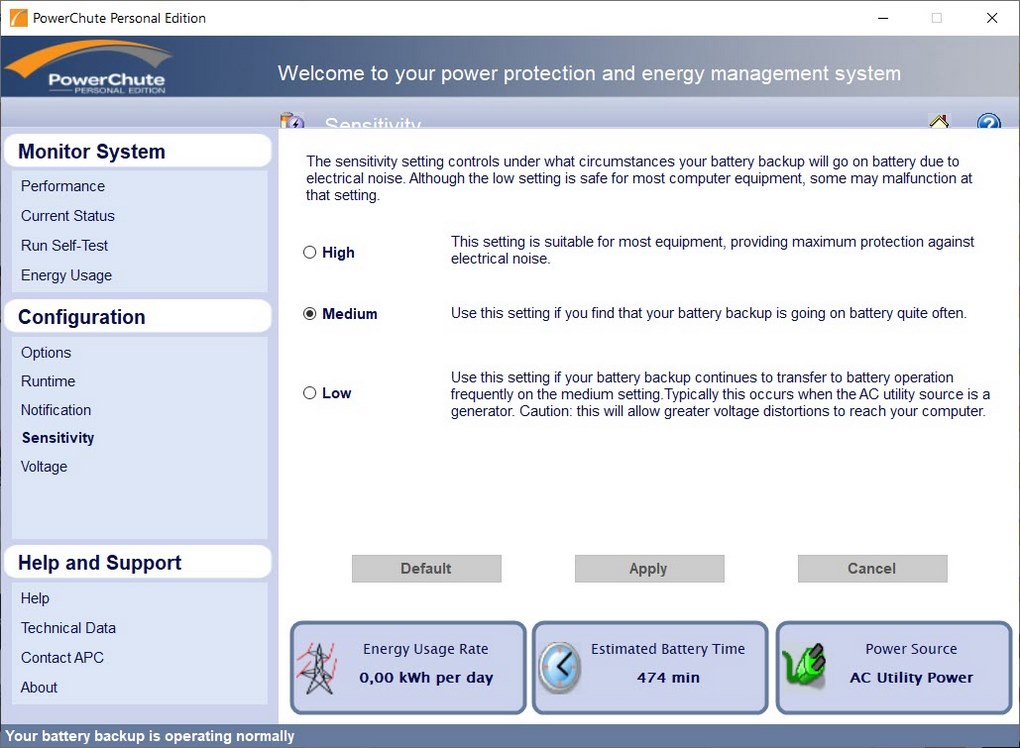
Task: Click the home icon in the header
Action: click(x=939, y=122)
